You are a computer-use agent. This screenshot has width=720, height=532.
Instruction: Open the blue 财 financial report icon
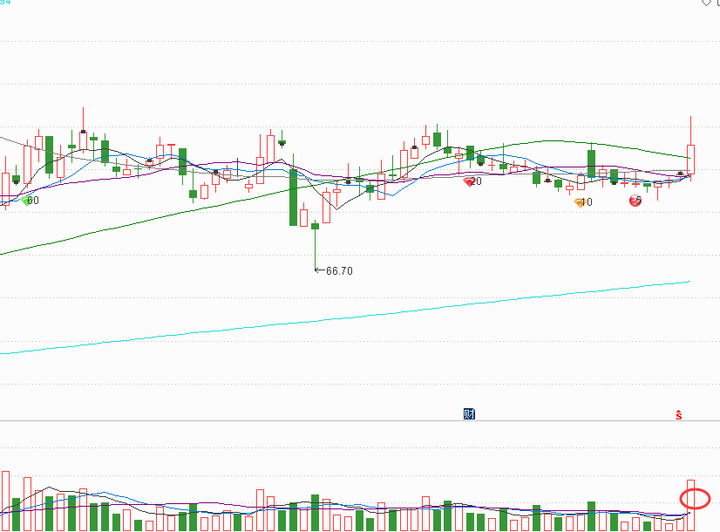coord(469,414)
